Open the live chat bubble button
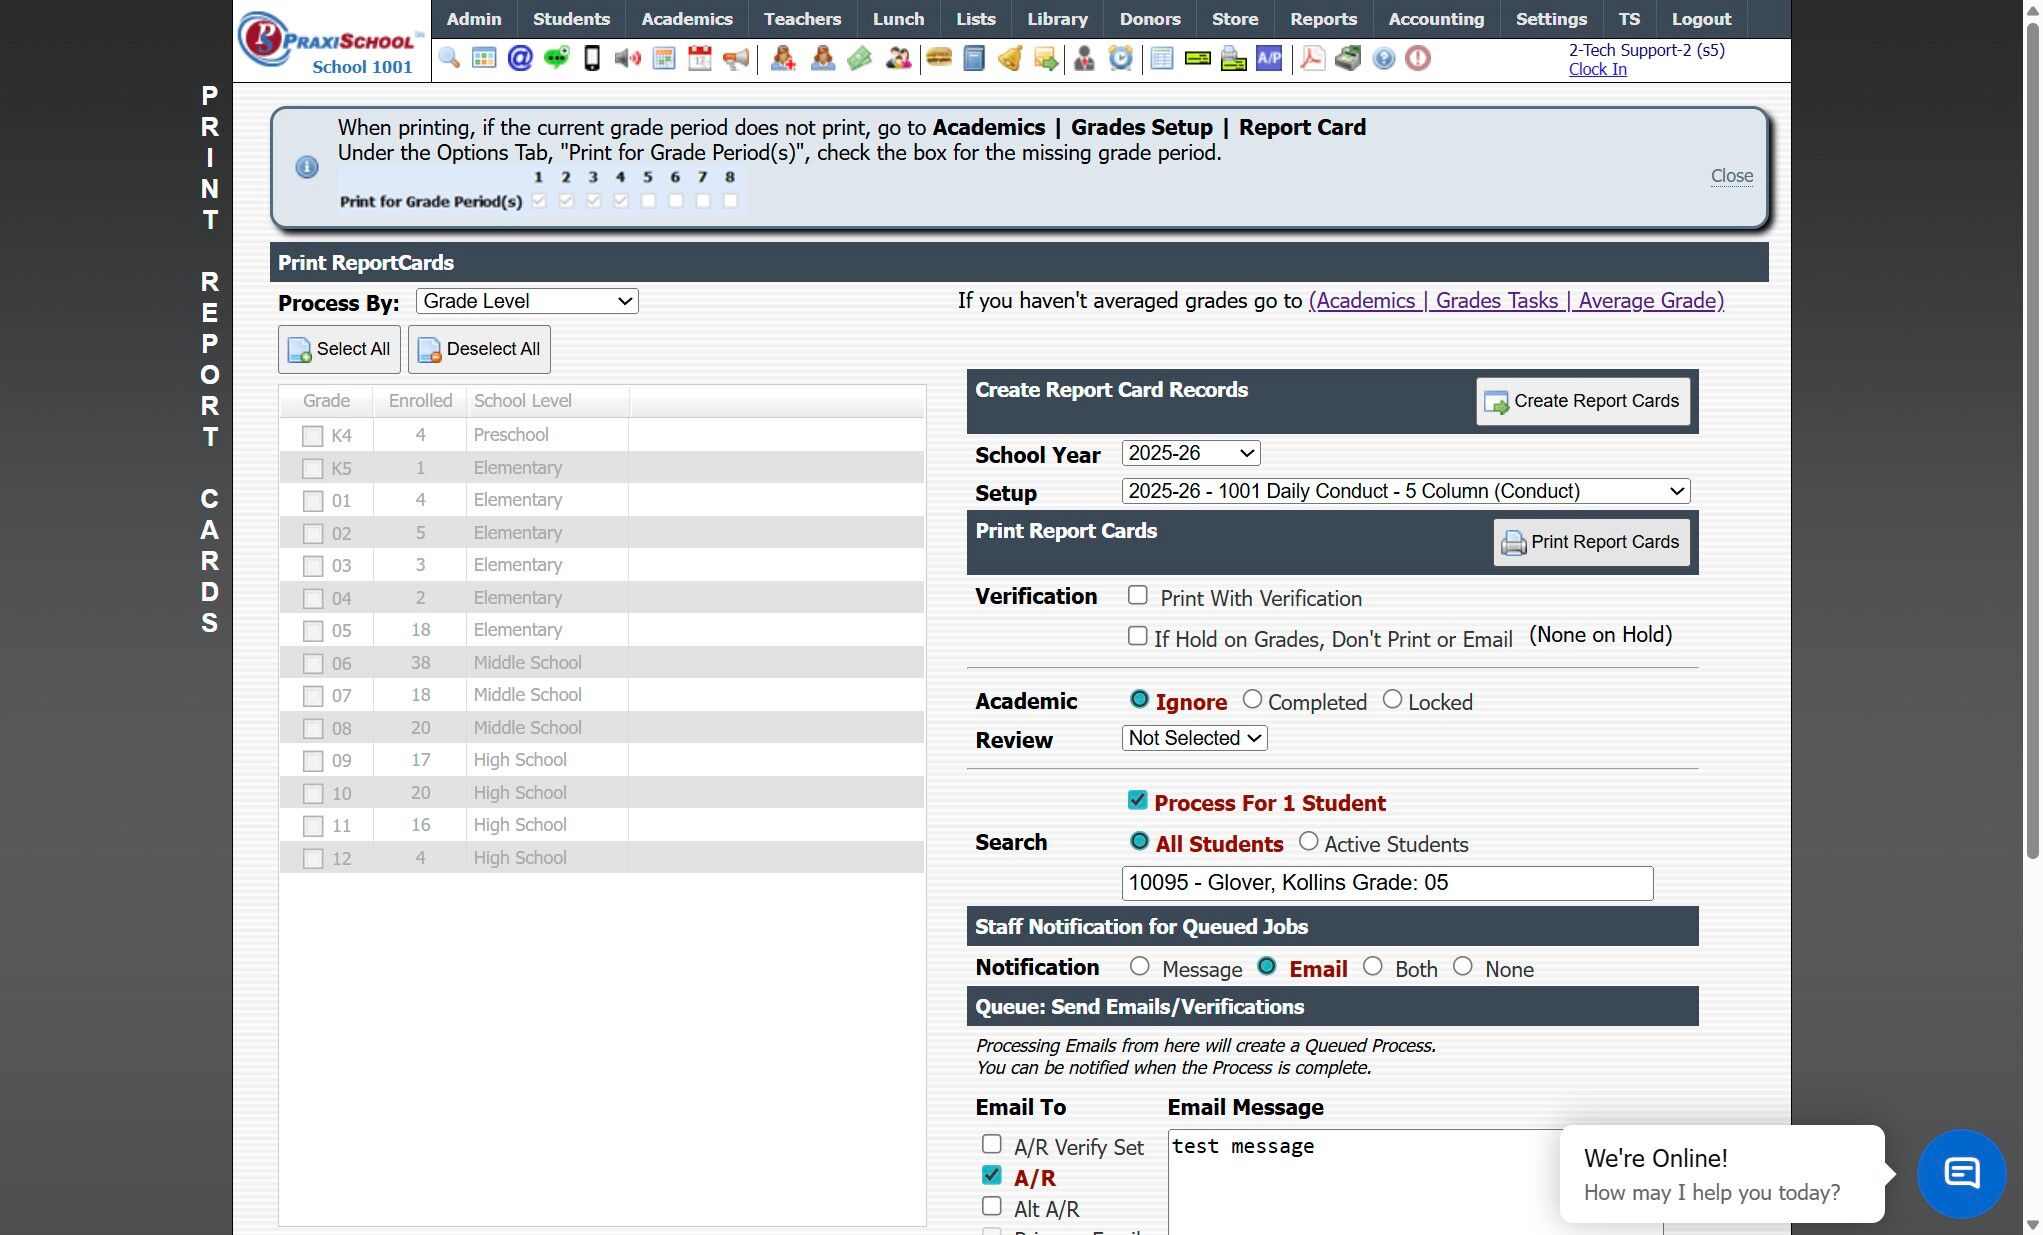 1960,1173
